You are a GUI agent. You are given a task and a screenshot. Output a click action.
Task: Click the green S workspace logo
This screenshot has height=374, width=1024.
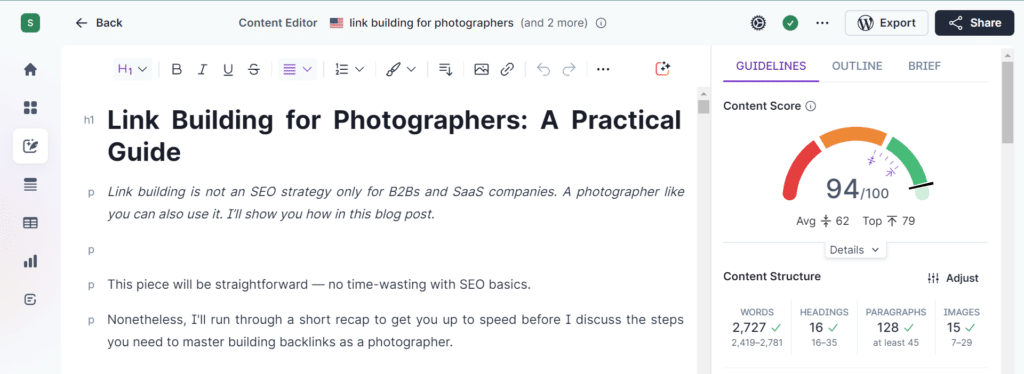[x=30, y=23]
